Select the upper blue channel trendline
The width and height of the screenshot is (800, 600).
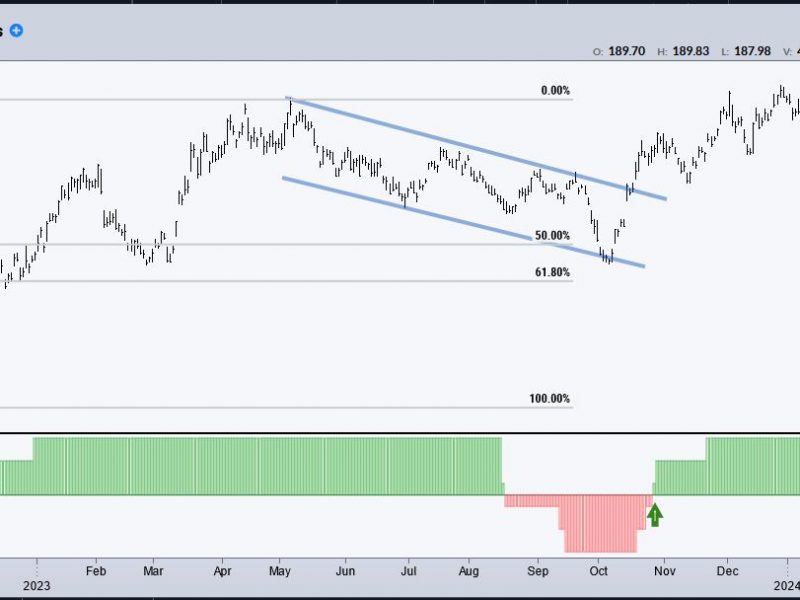coord(476,148)
